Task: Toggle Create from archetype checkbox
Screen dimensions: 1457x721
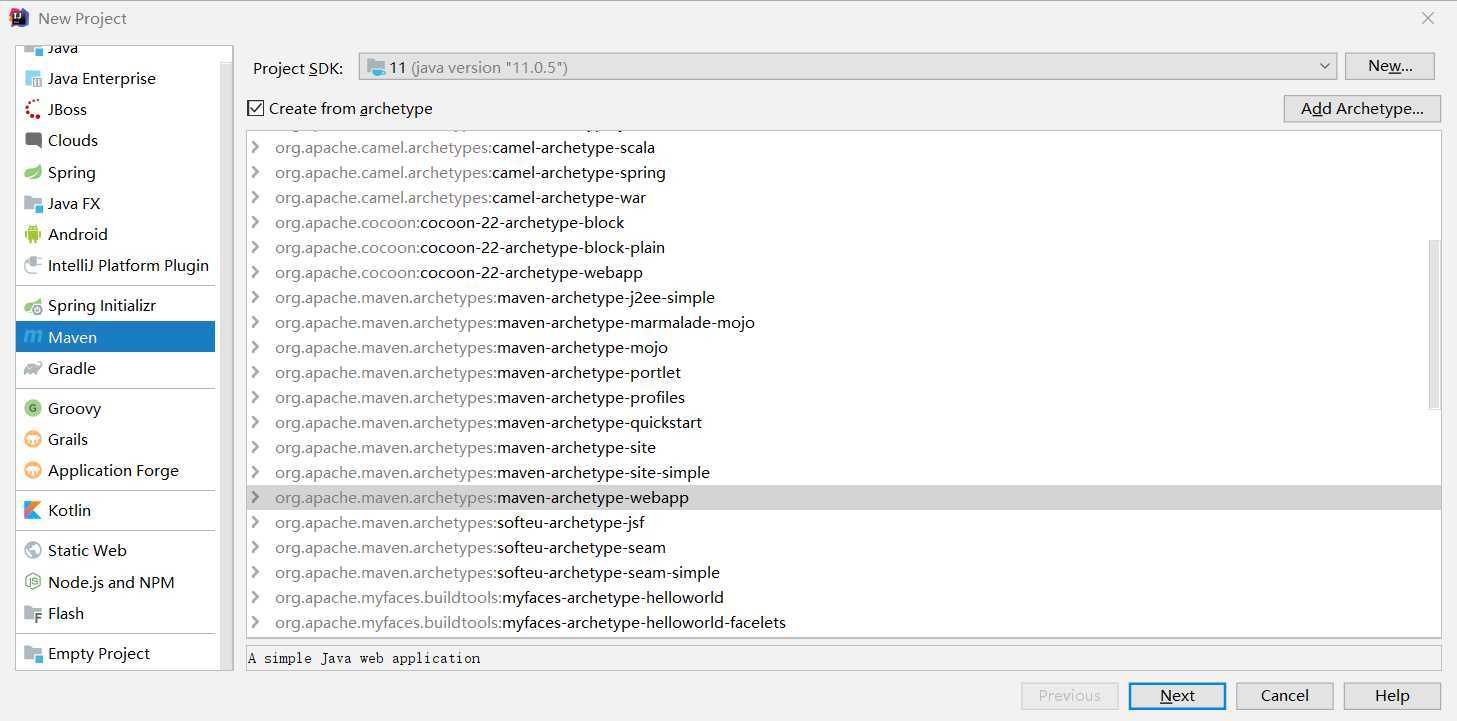Action: 256,108
